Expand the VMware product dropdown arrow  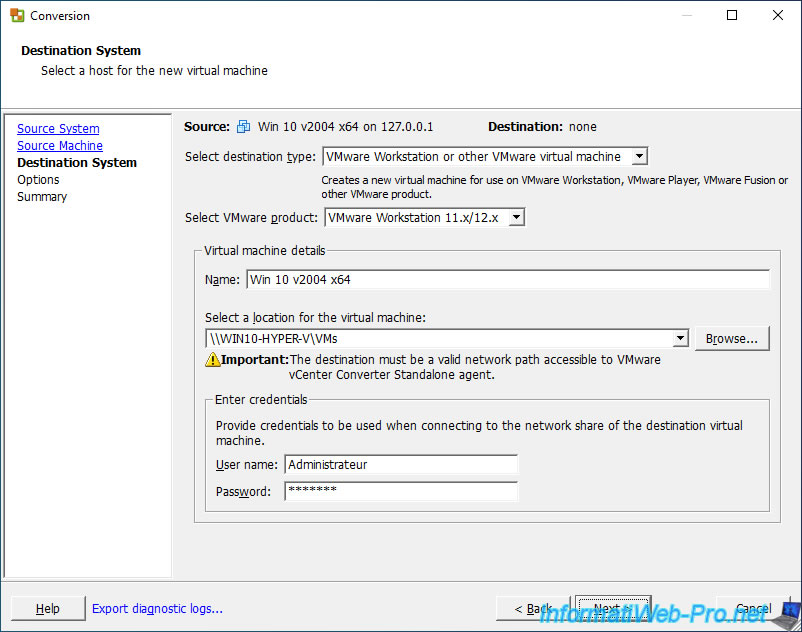517,217
